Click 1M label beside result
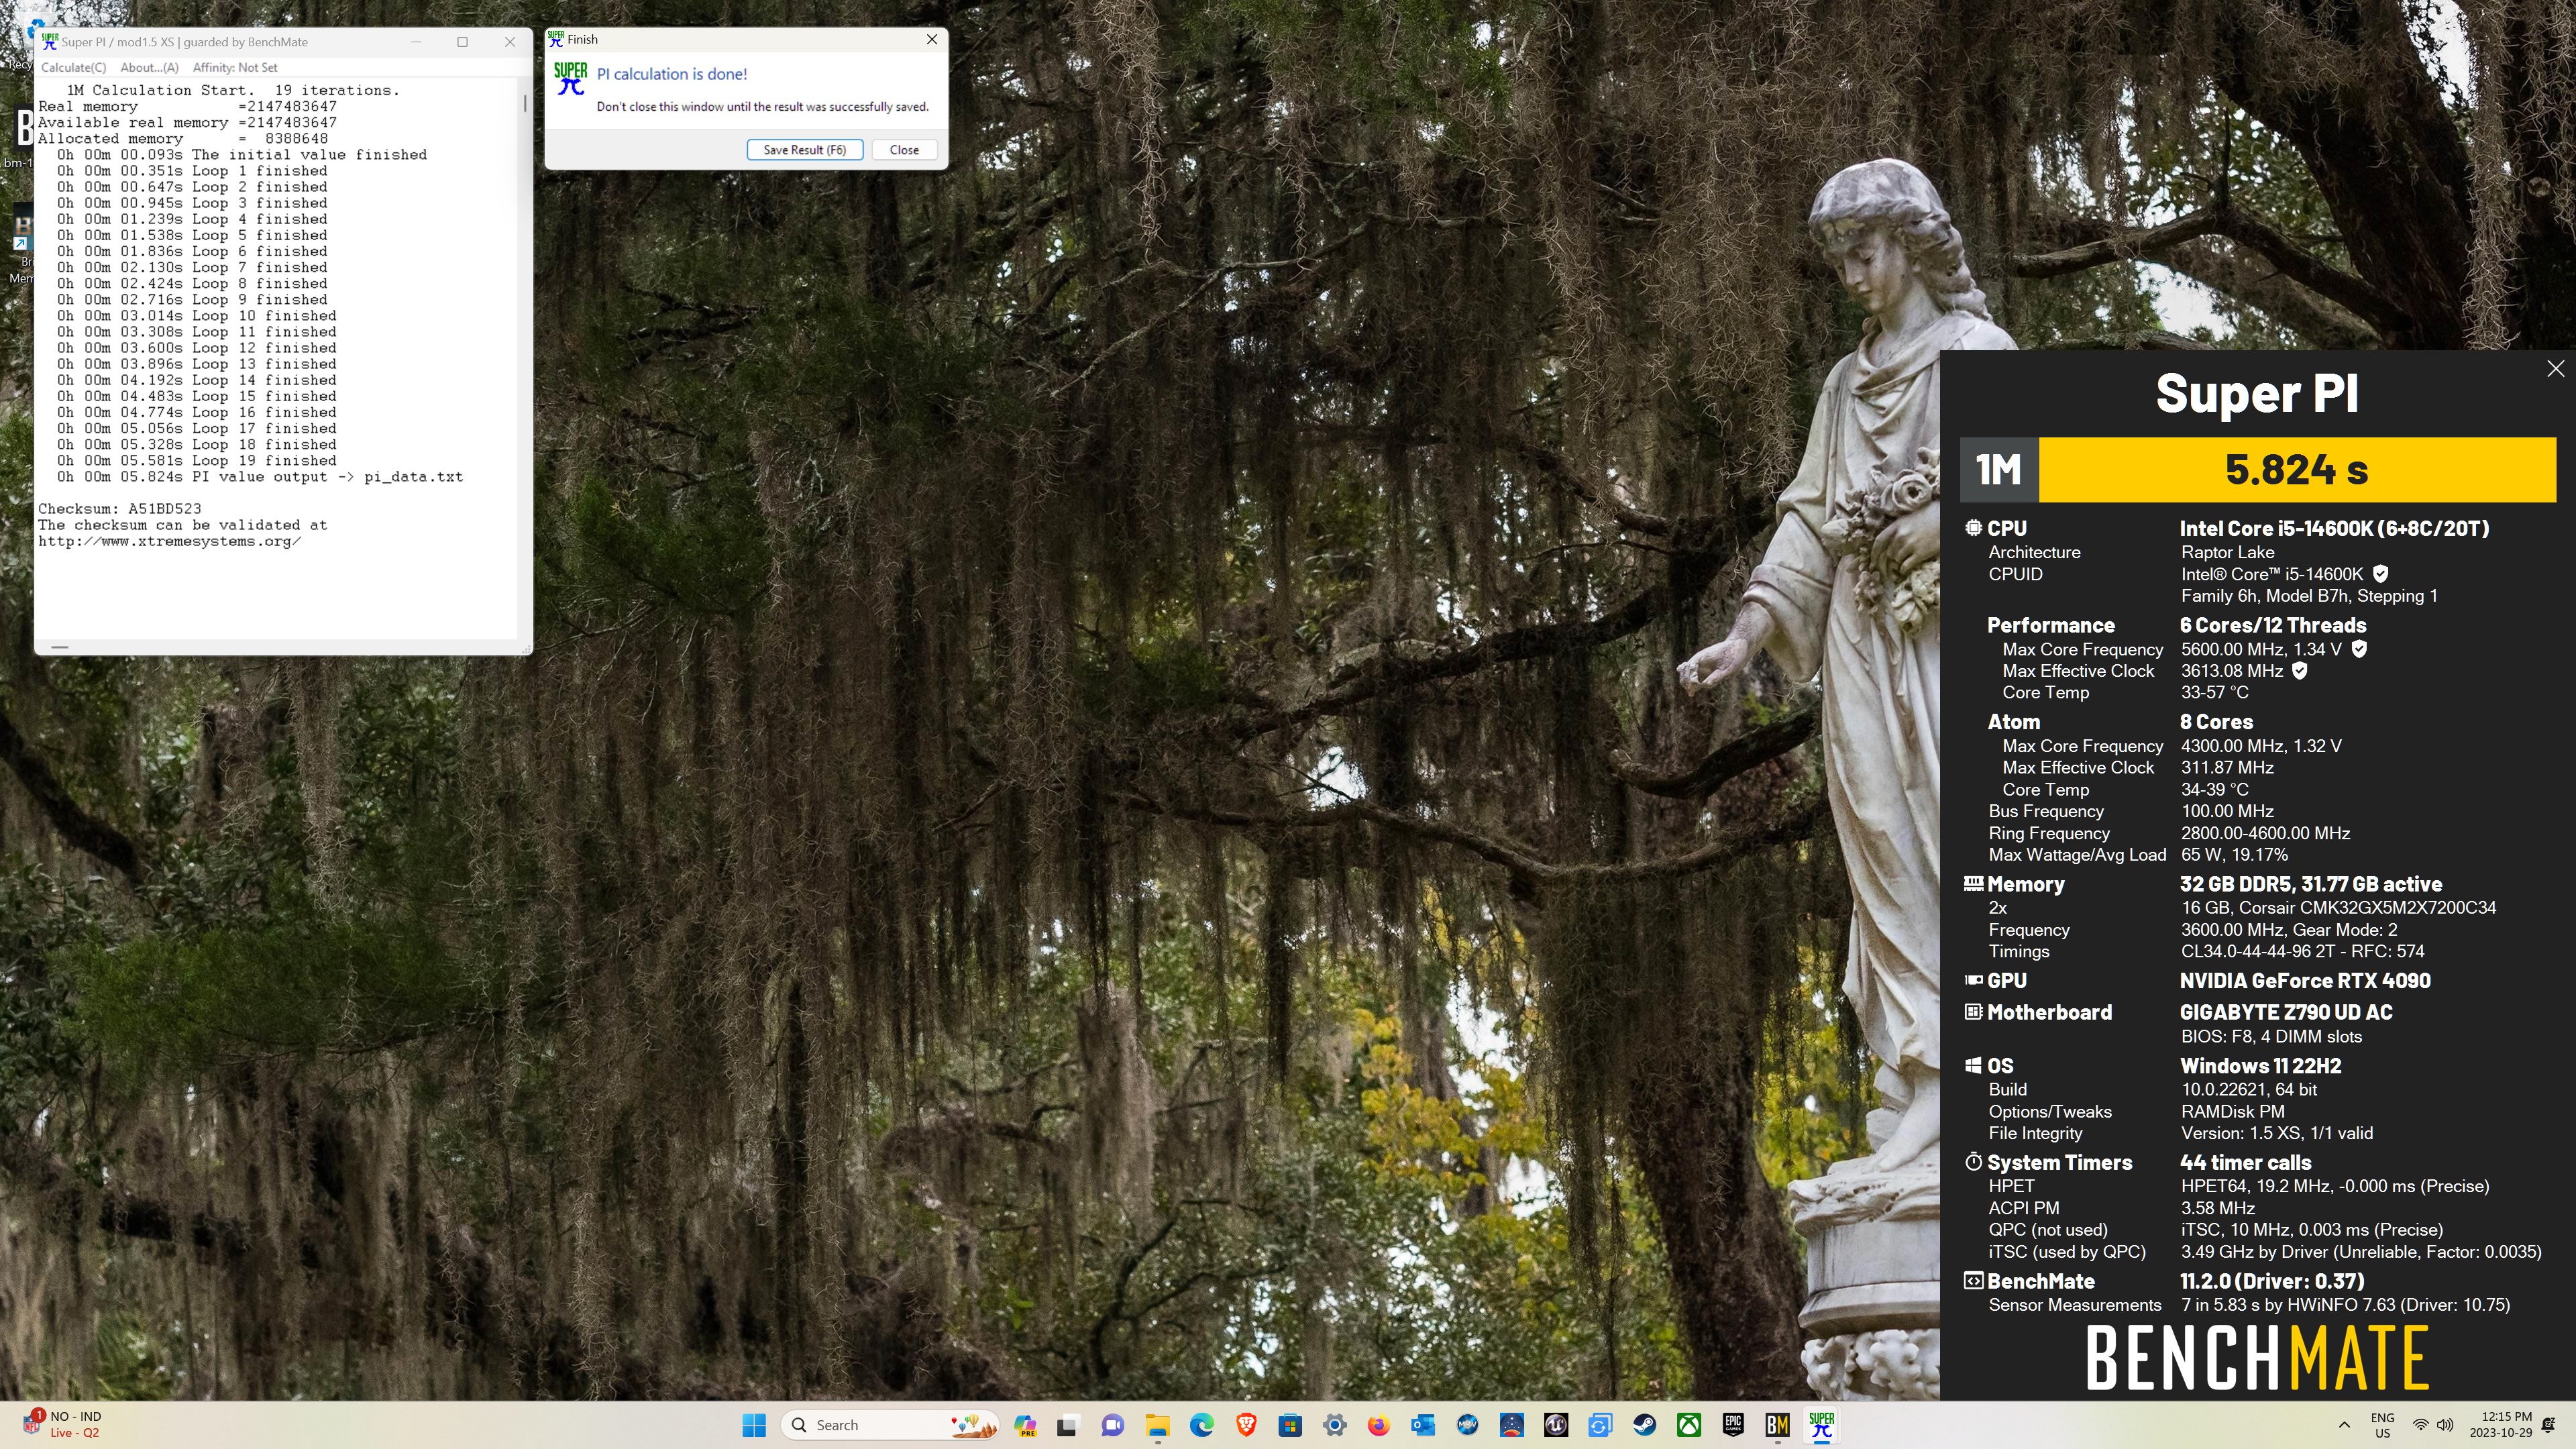Image resolution: width=2576 pixels, height=1449 pixels. (1998, 469)
